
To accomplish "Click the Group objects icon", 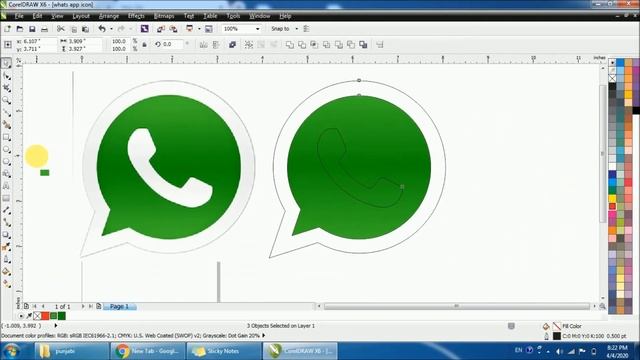I will pyautogui.click(x=249, y=44).
